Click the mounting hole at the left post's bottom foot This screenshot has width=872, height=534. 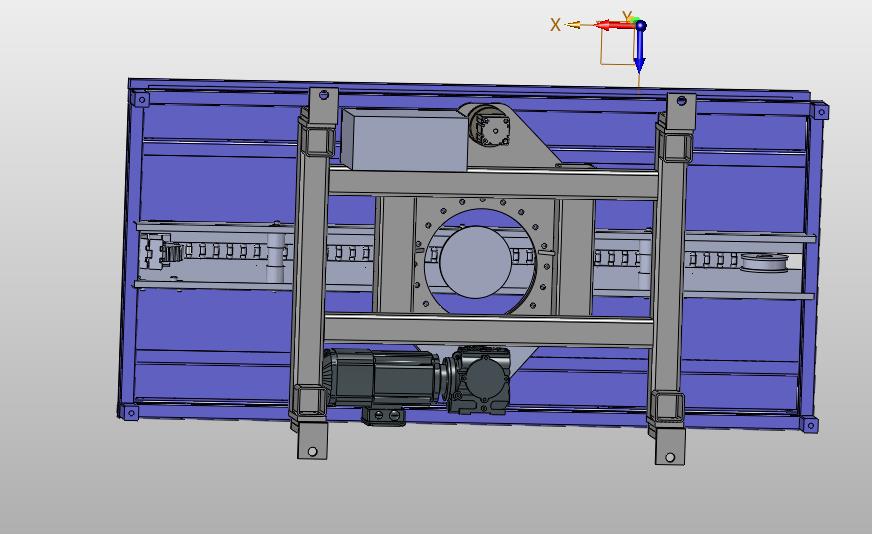point(312,451)
